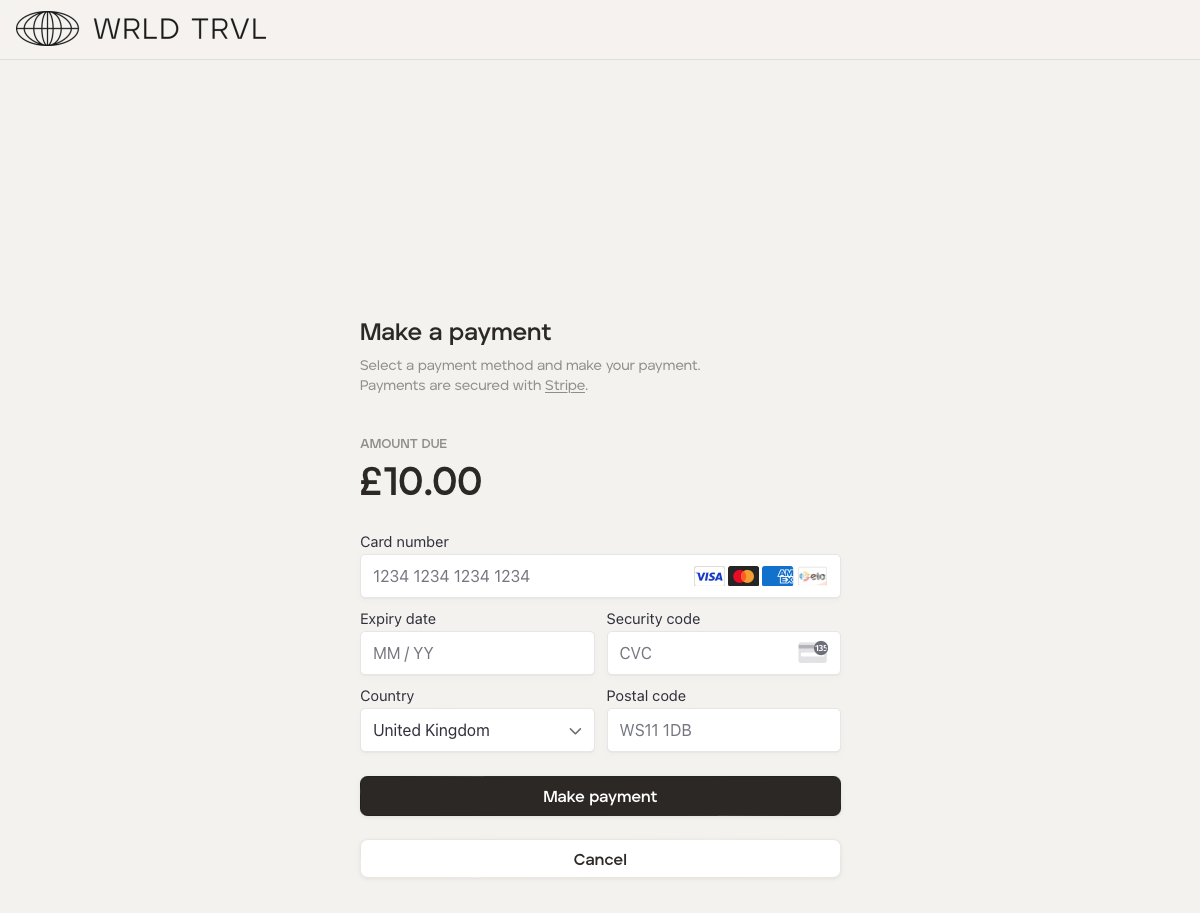1200x913 pixels.
Task: Click the Card number field label
Action: 404,542
